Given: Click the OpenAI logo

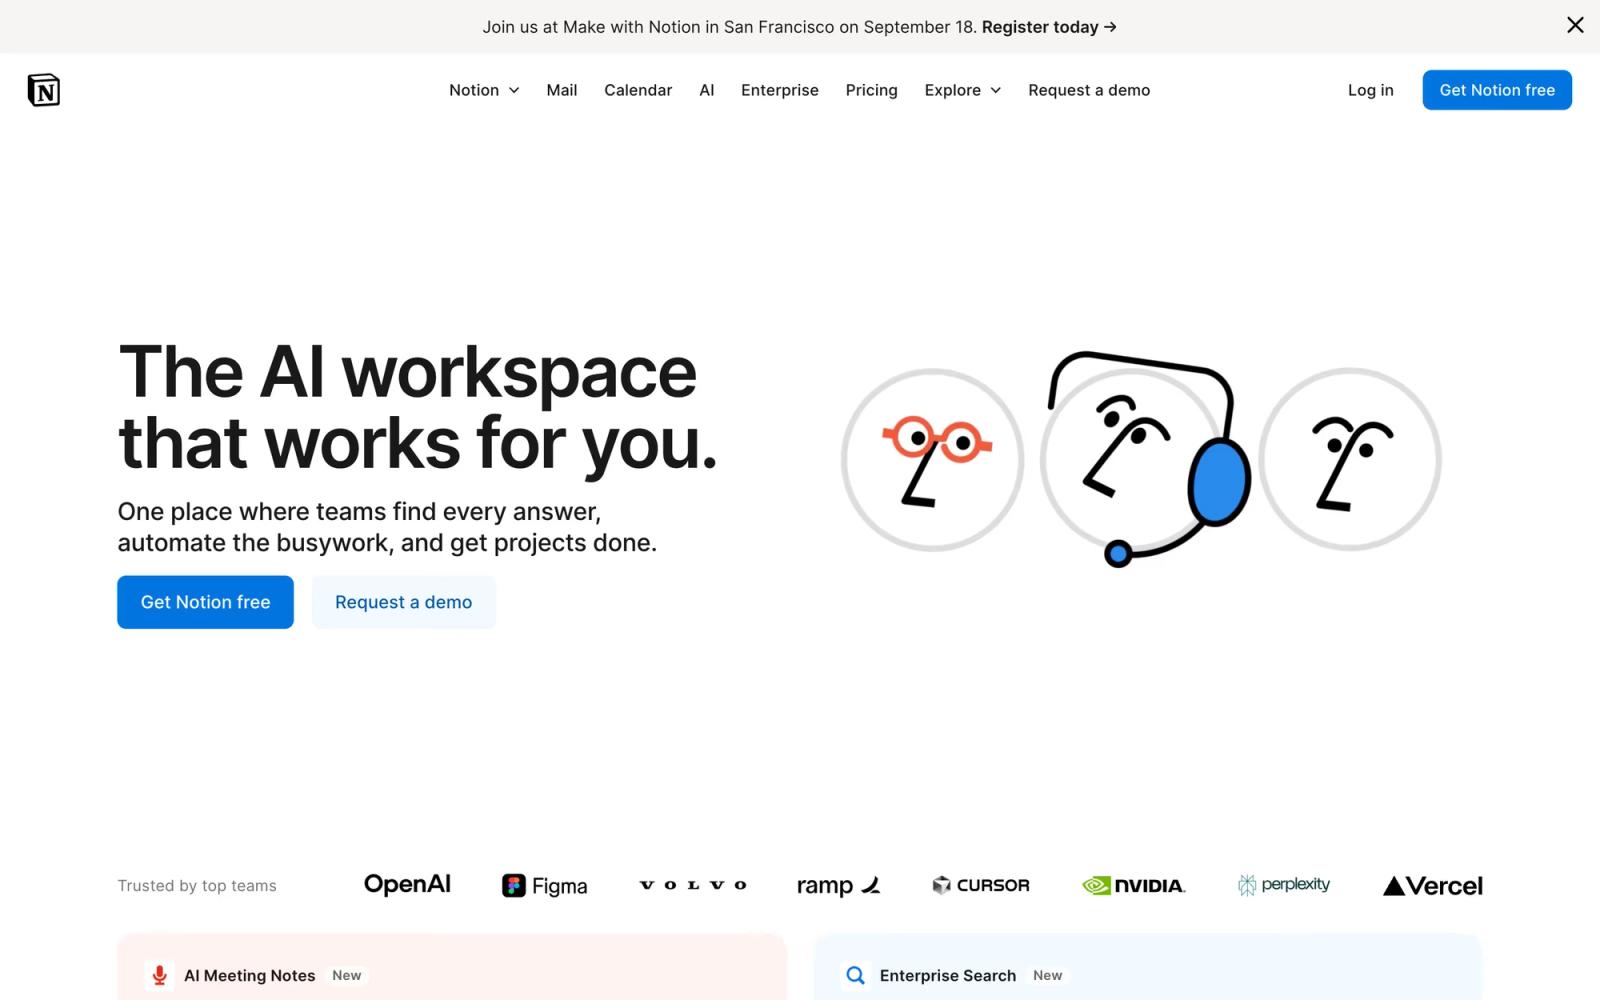Looking at the screenshot, I should [407, 884].
